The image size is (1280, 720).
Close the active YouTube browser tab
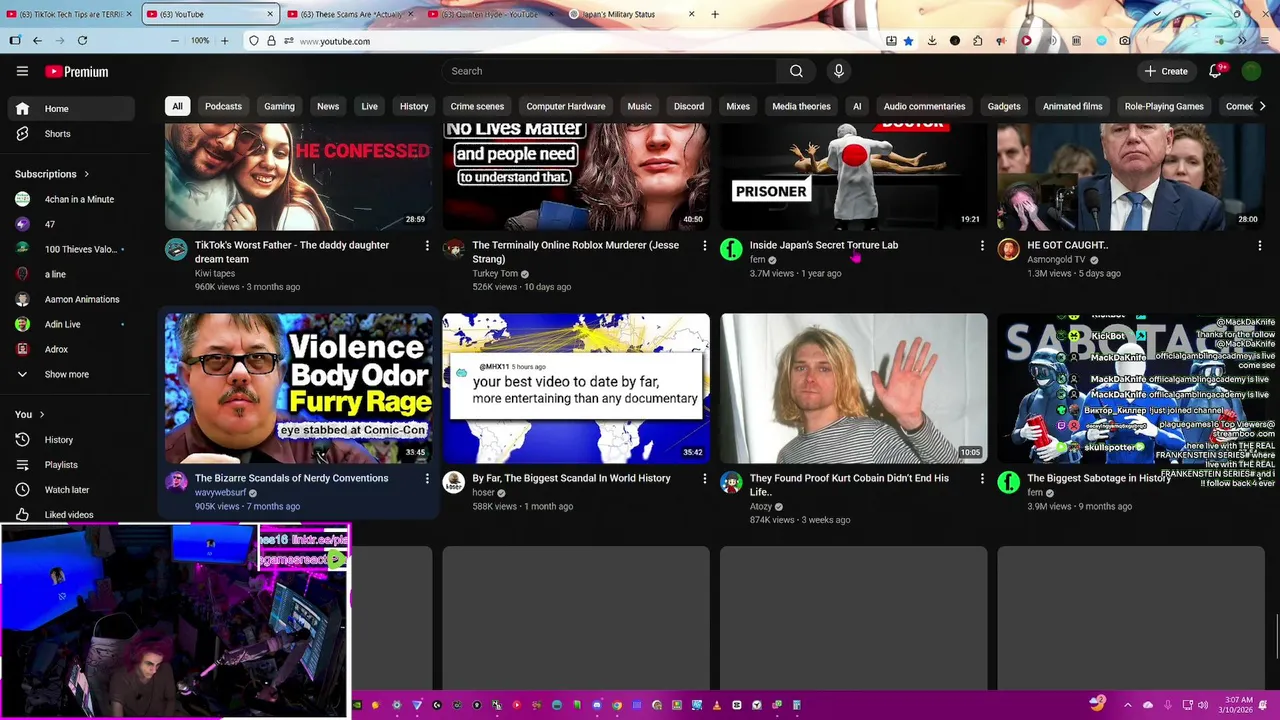(270, 14)
